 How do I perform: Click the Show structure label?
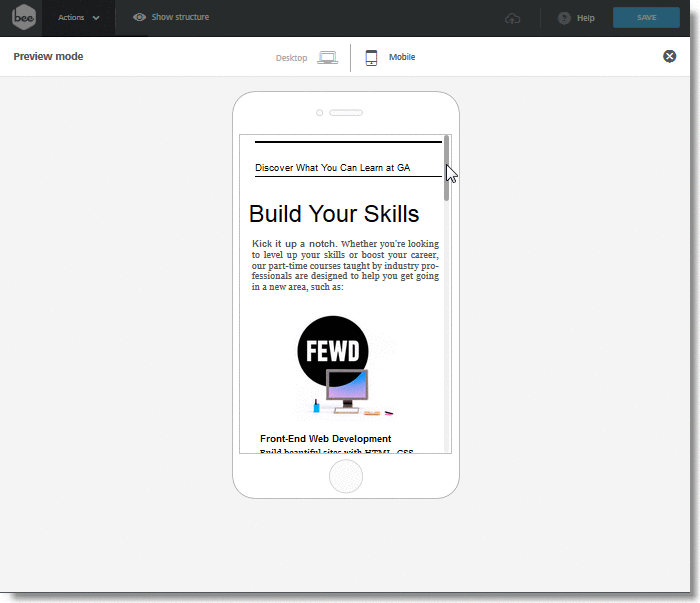click(x=180, y=18)
